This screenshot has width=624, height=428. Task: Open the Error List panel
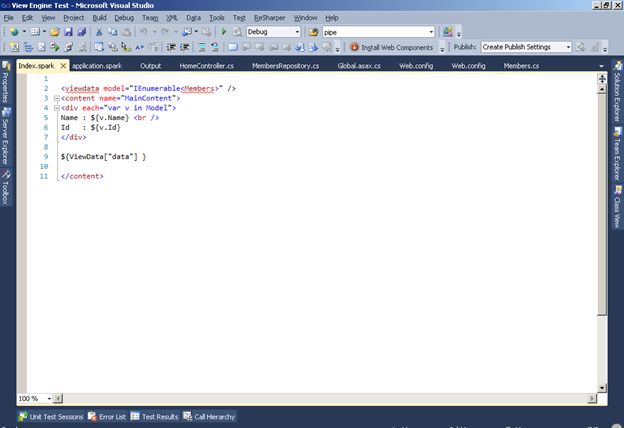coord(107,416)
